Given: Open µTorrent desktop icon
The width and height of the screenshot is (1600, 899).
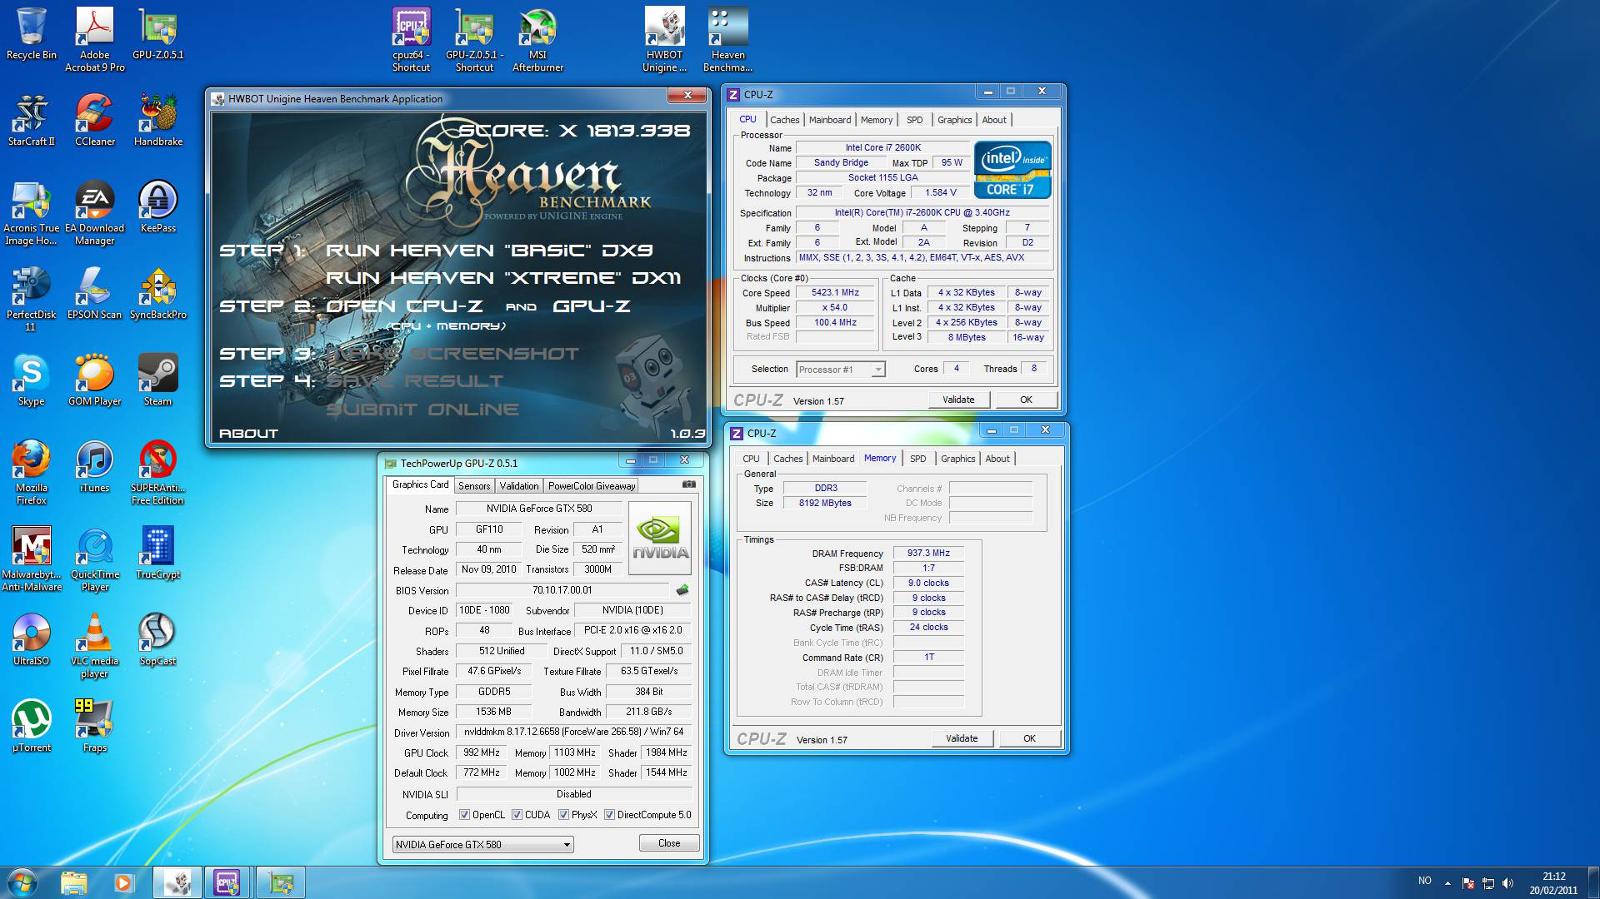Looking at the screenshot, I should coord(31,726).
